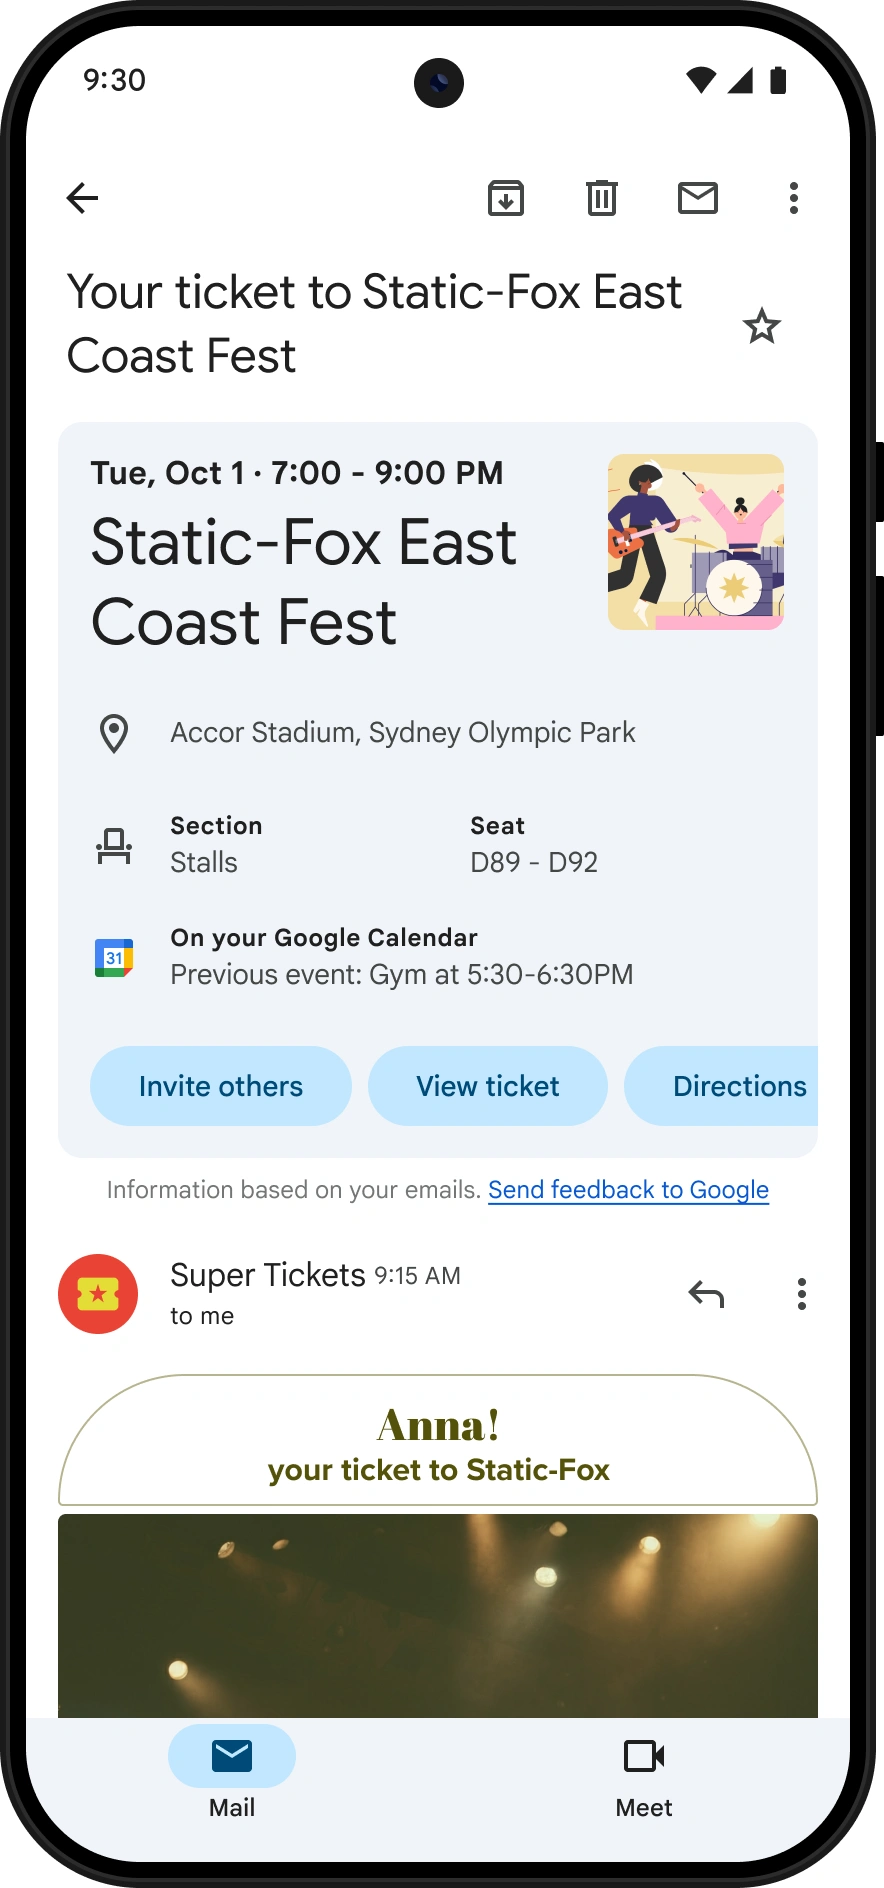The height and width of the screenshot is (1888, 884).
Task: Mark email as unread envelope icon
Action: click(x=698, y=198)
